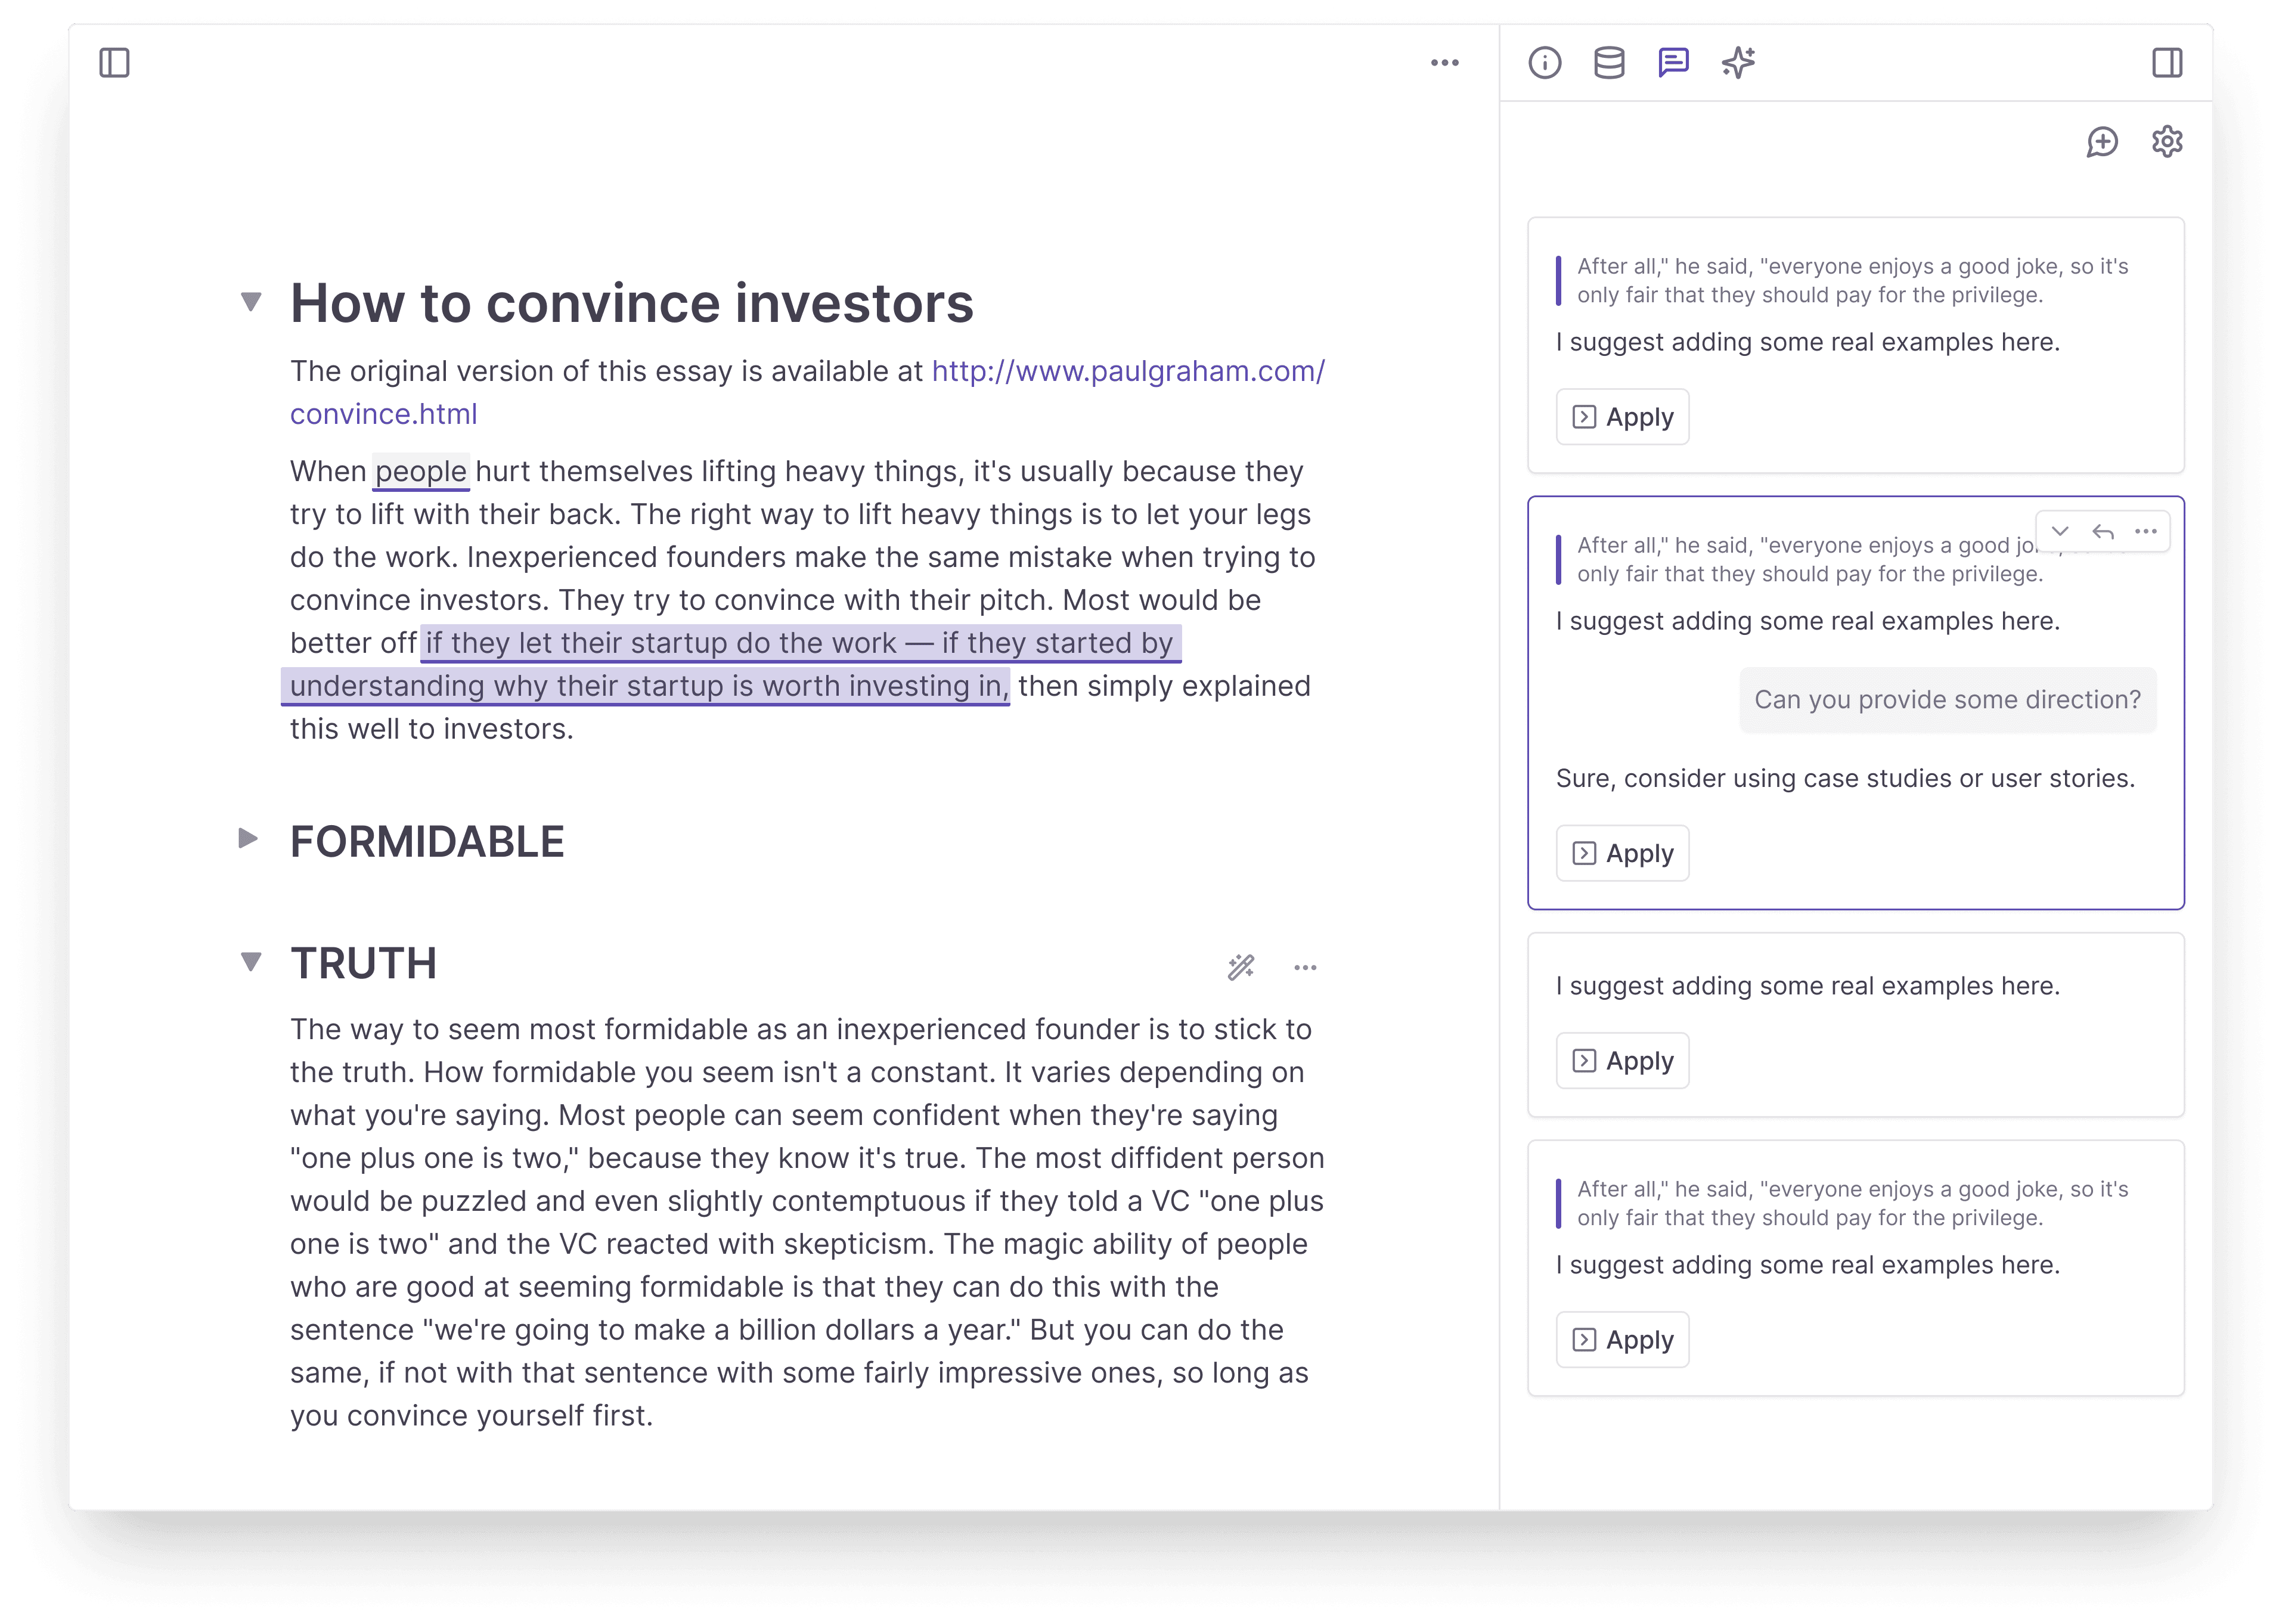The height and width of the screenshot is (1624, 2282).
Task: Click quoted text in the bottom comment card
Action: [1852, 1203]
